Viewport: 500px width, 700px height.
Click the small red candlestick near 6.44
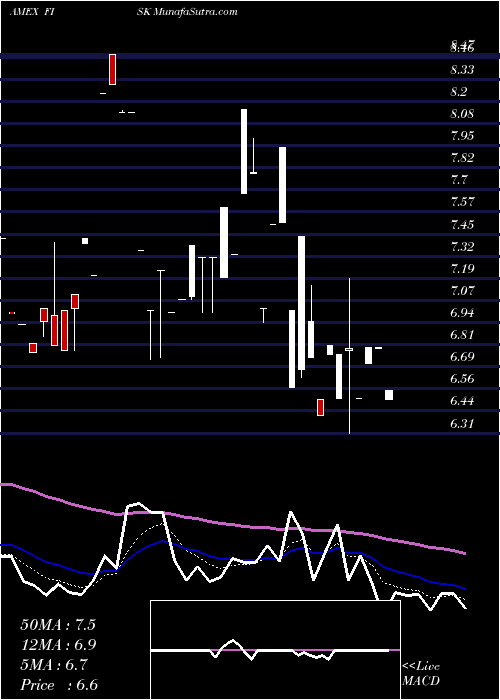tap(321, 408)
